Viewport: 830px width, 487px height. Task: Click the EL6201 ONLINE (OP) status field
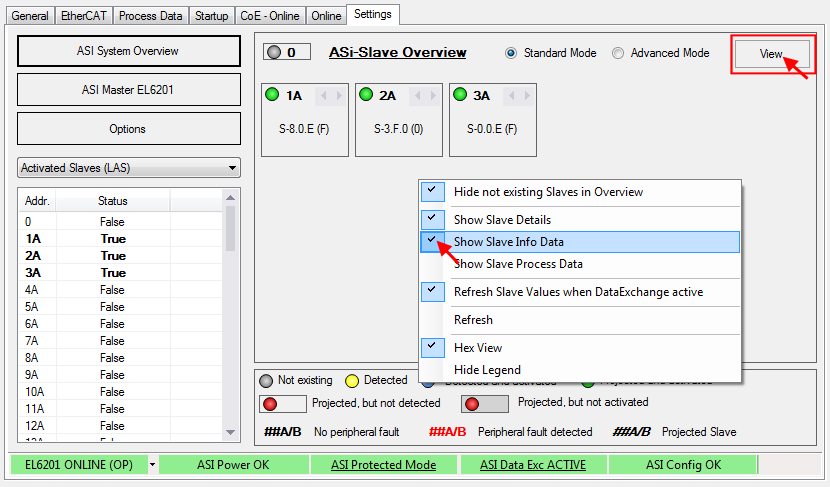pyautogui.click(x=79, y=465)
